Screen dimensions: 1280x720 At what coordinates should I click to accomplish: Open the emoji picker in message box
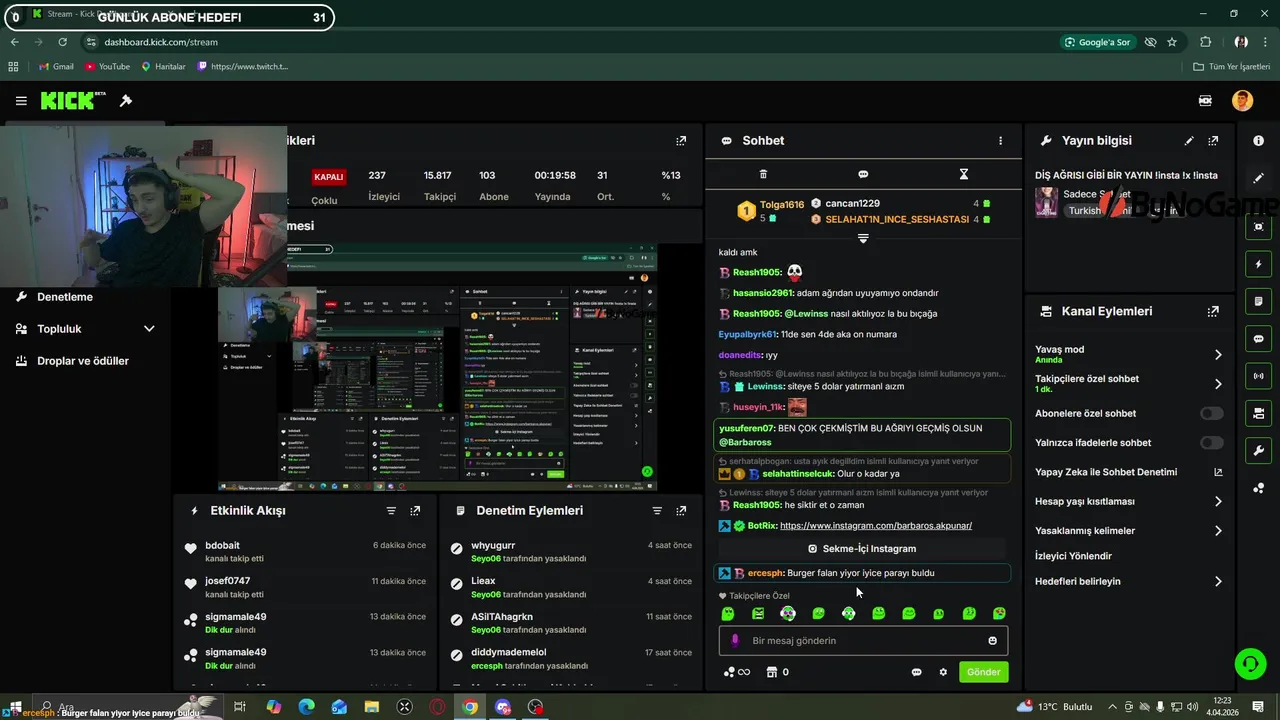993,641
